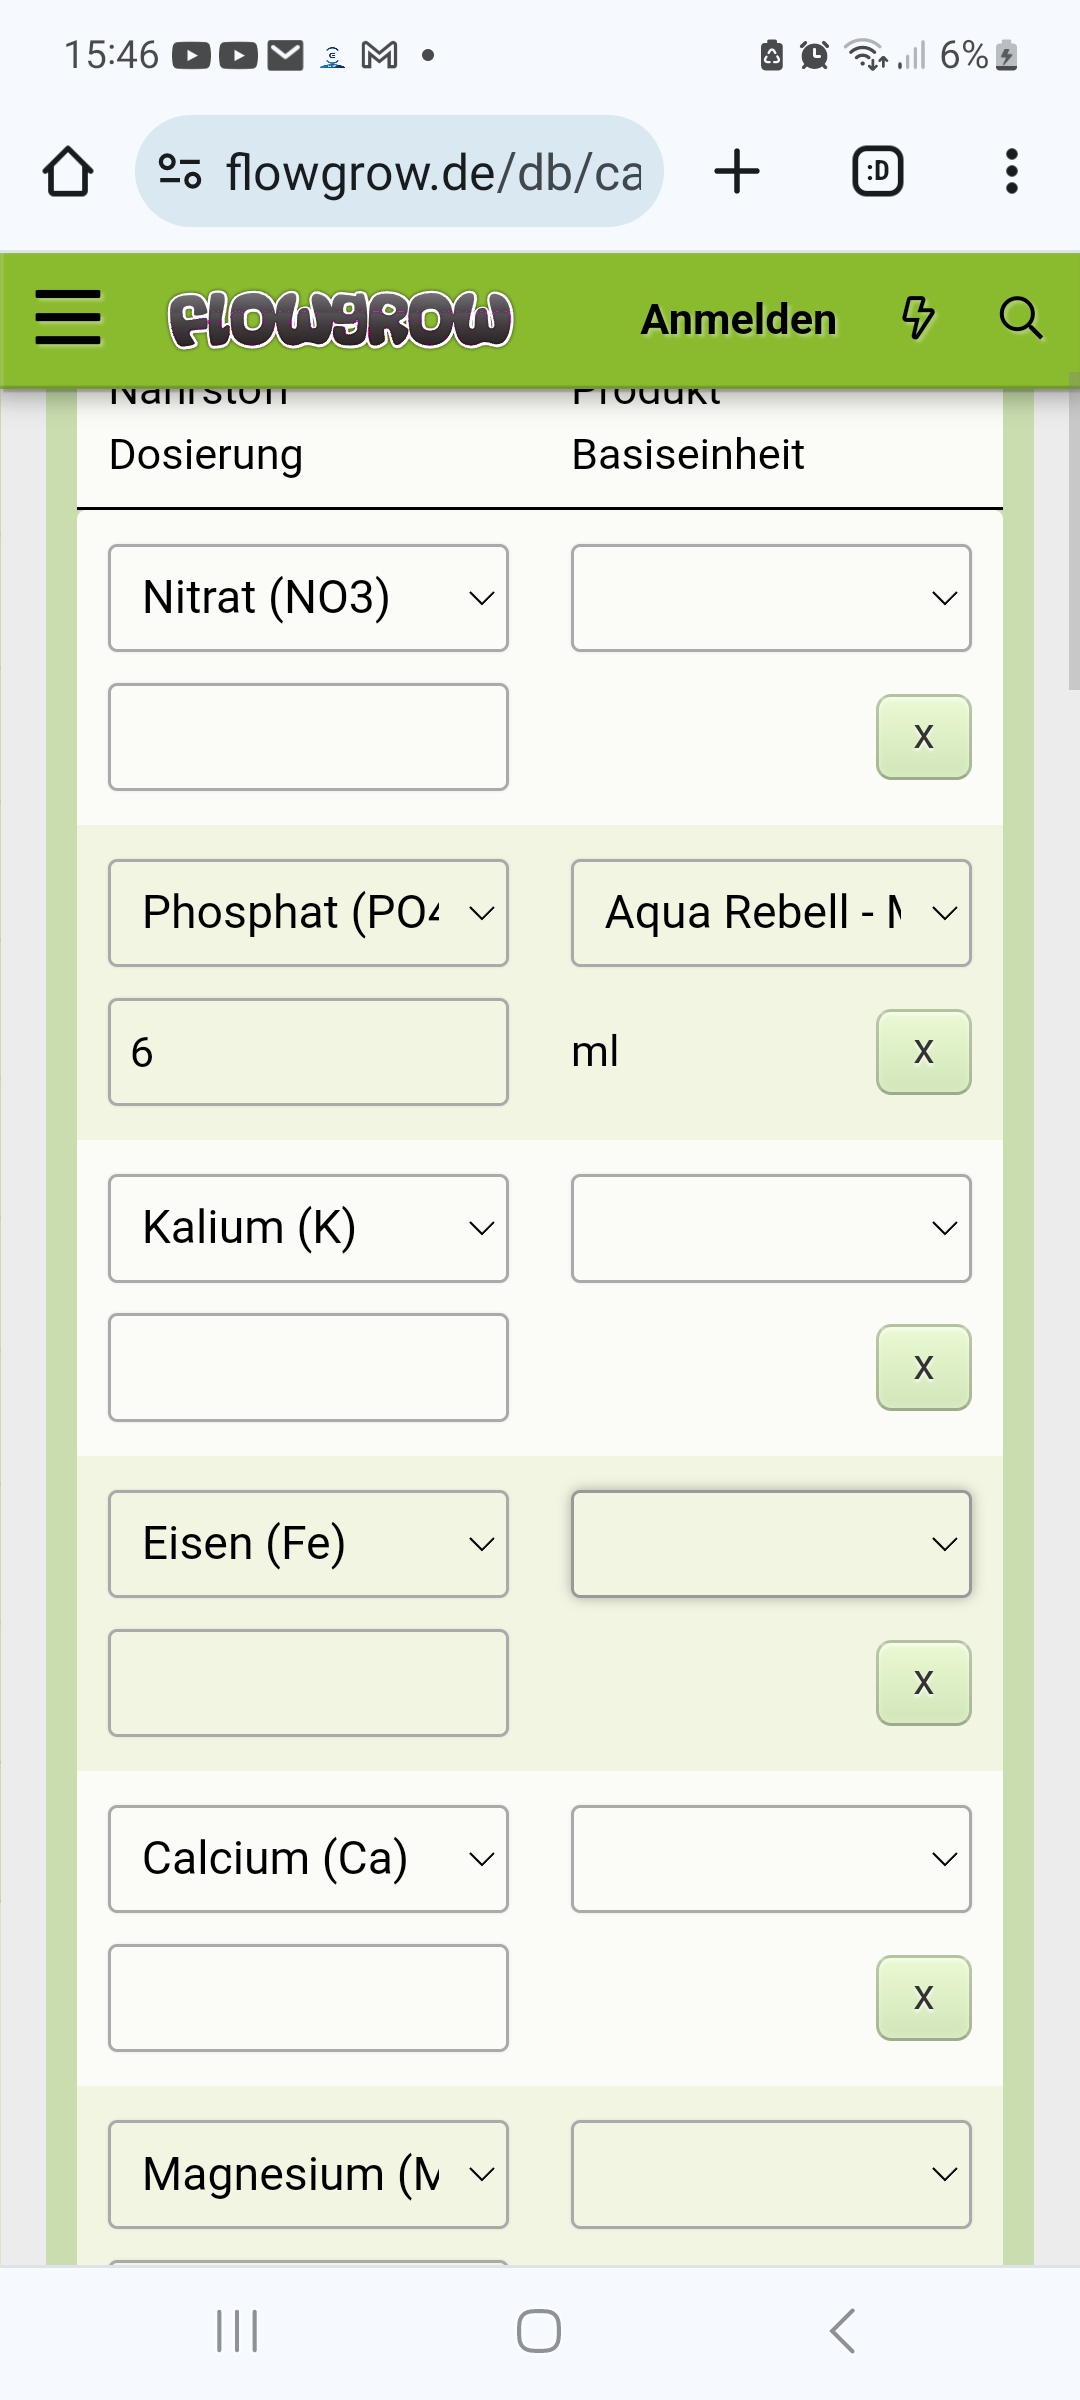
Task: Open browser three-dot menu
Action: pos(1011,171)
